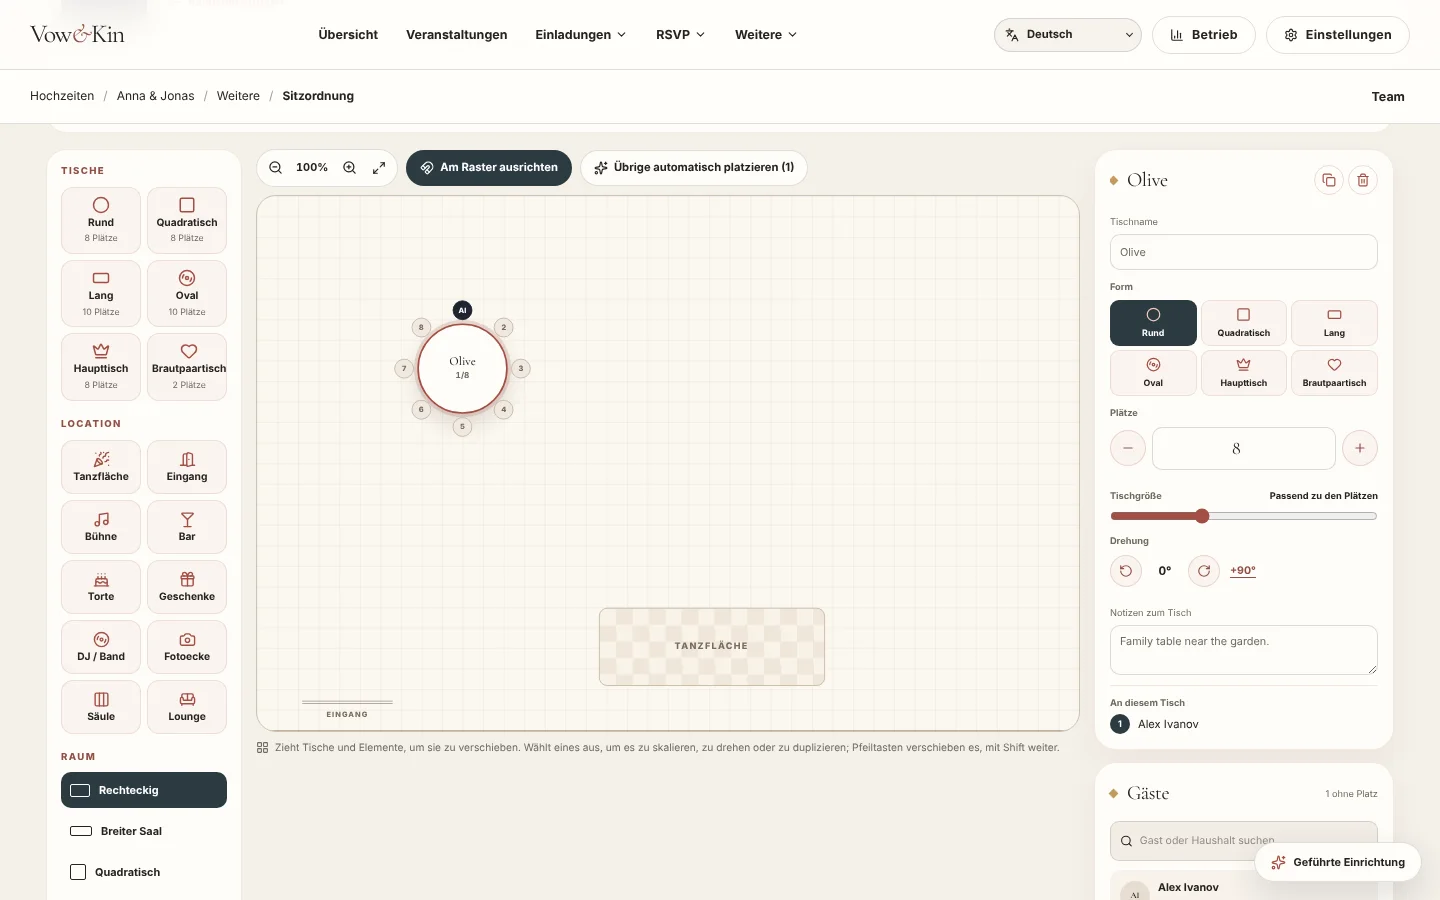The width and height of the screenshot is (1440, 900).
Task: Place a DJ / Band element
Action: (x=101, y=647)
